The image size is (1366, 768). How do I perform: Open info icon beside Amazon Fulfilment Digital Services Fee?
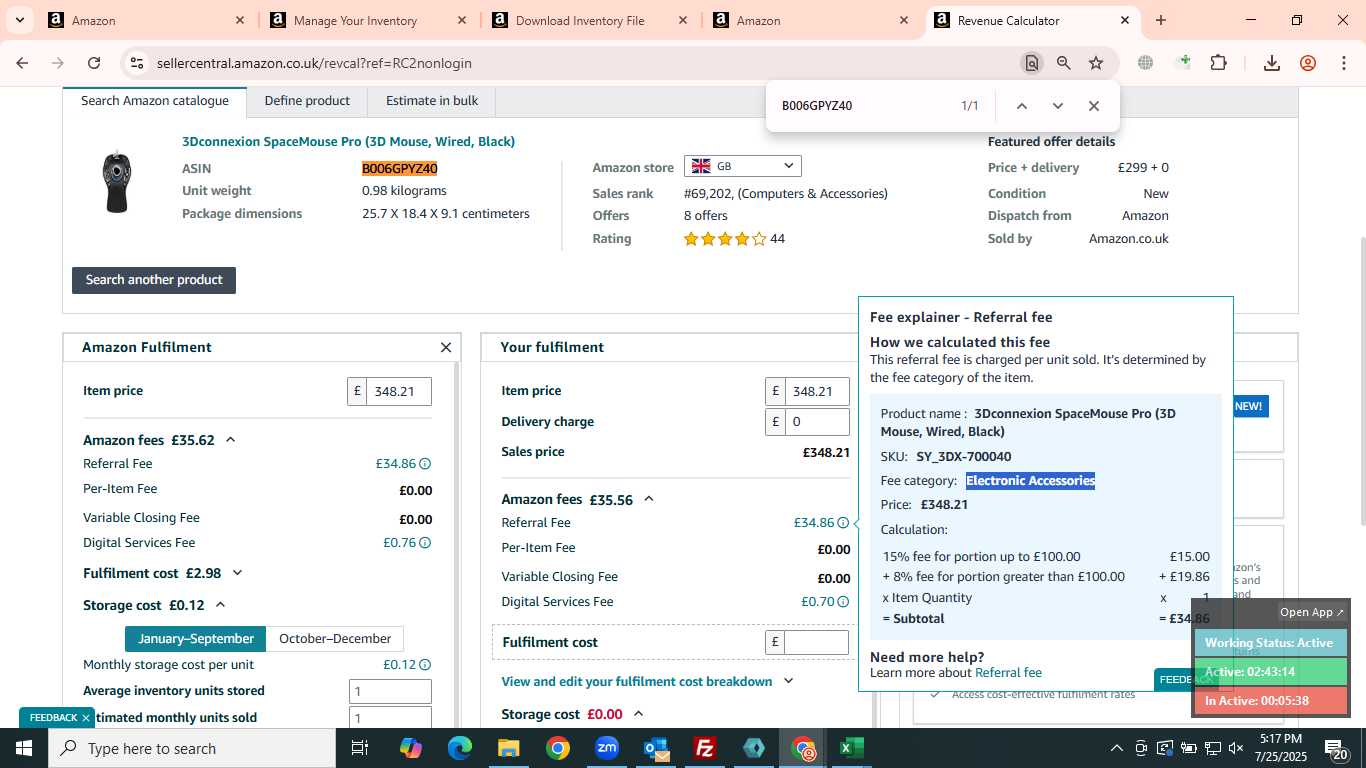[x=425, y=543]
